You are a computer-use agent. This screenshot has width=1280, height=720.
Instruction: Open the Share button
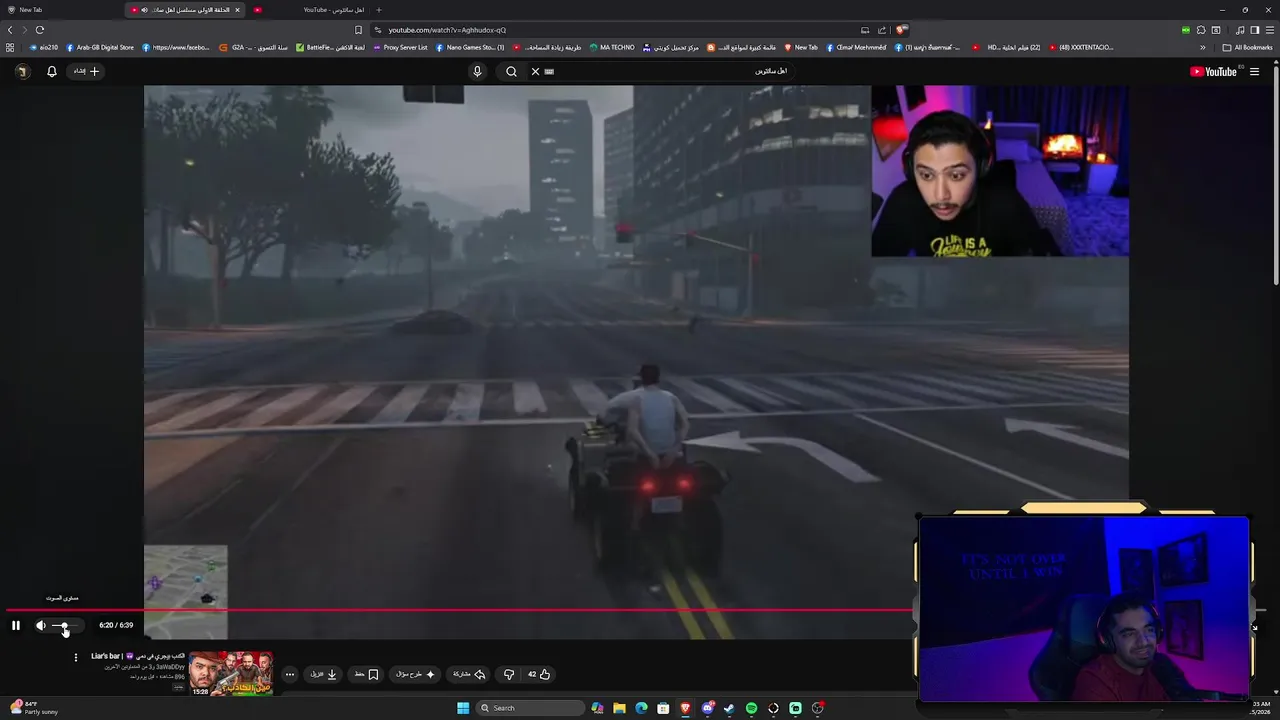(469, 674)
